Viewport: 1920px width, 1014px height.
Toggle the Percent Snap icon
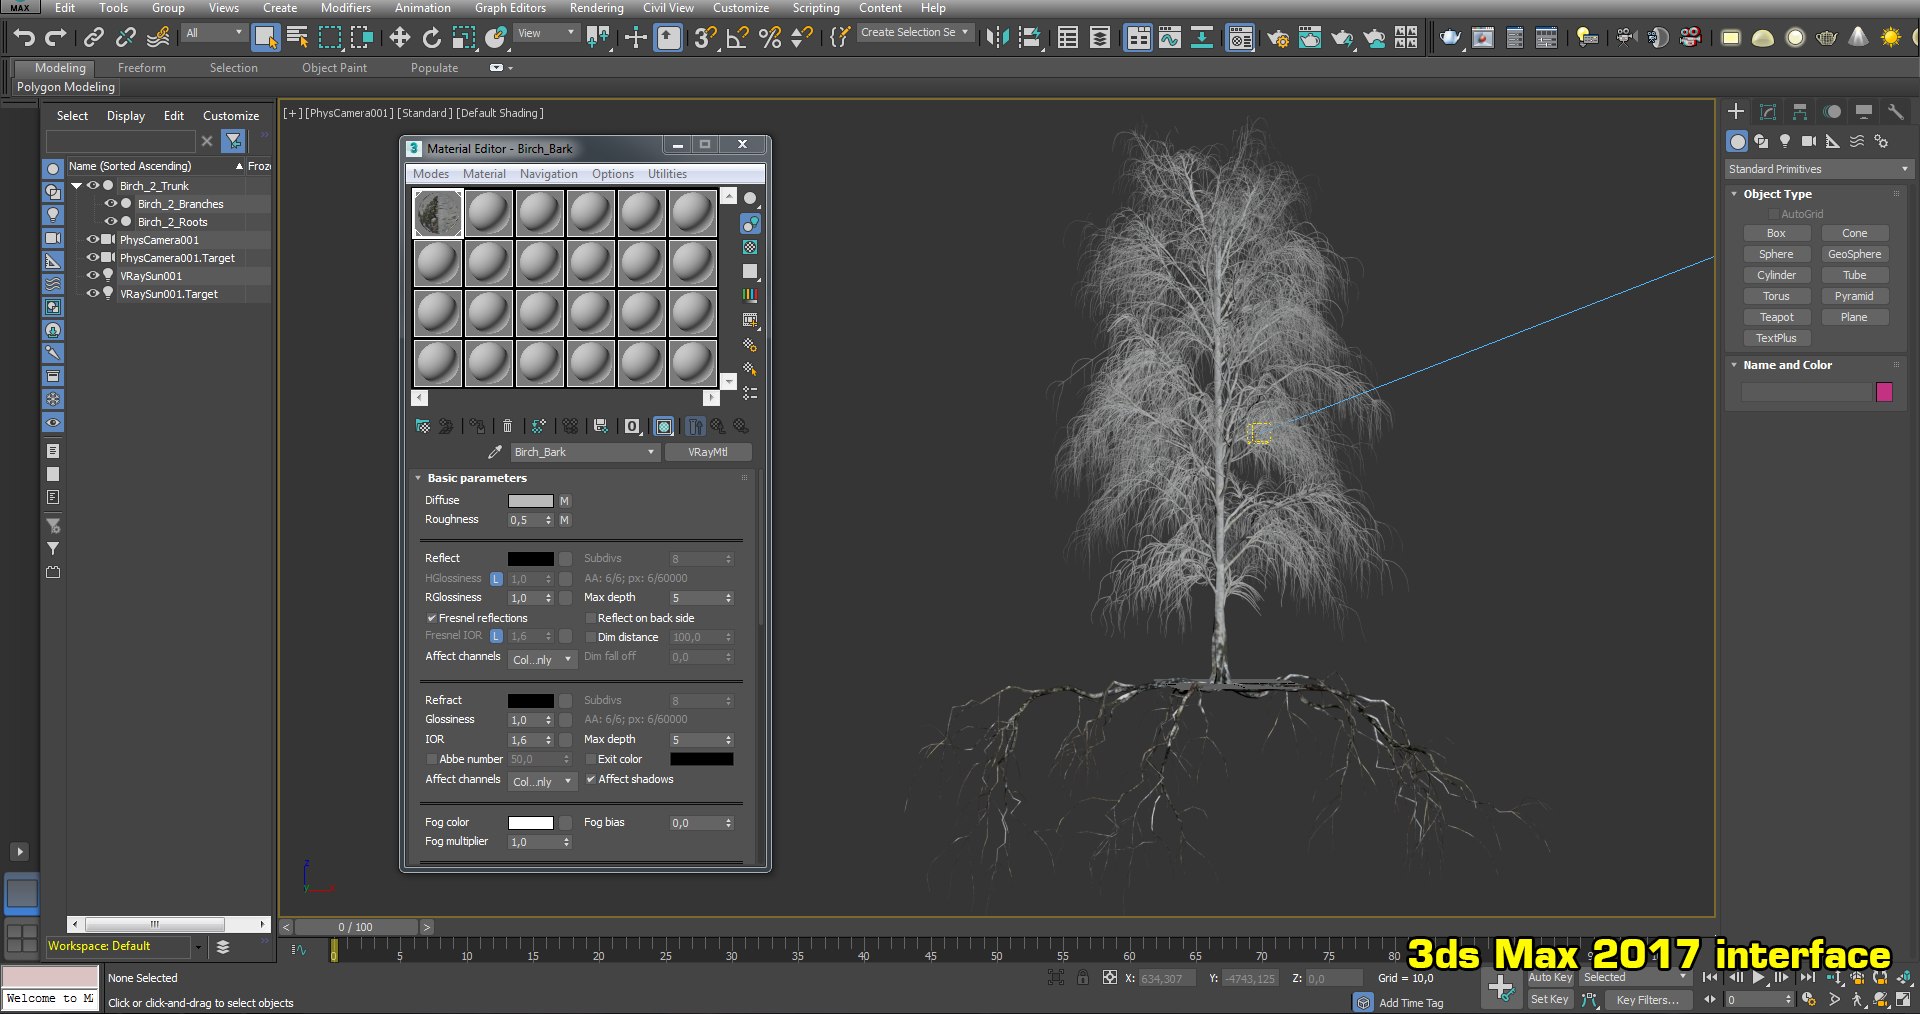pos(770,38)
